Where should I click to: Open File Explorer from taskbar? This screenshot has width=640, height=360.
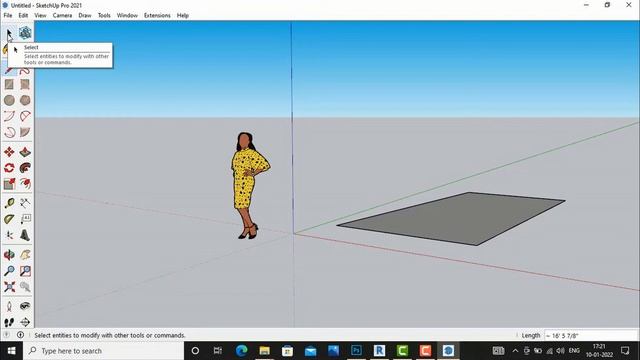click(264, 351)
